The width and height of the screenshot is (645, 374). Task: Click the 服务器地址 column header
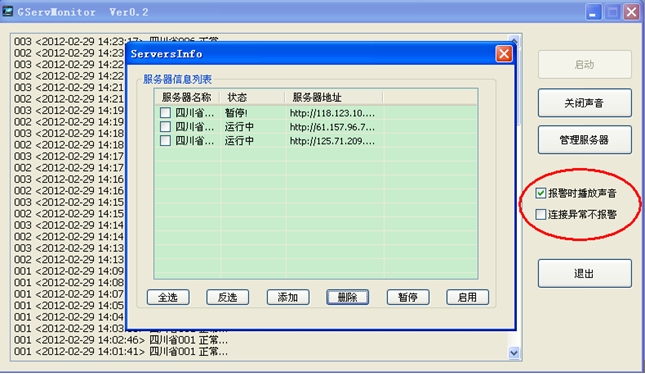[x=334, y=98]
